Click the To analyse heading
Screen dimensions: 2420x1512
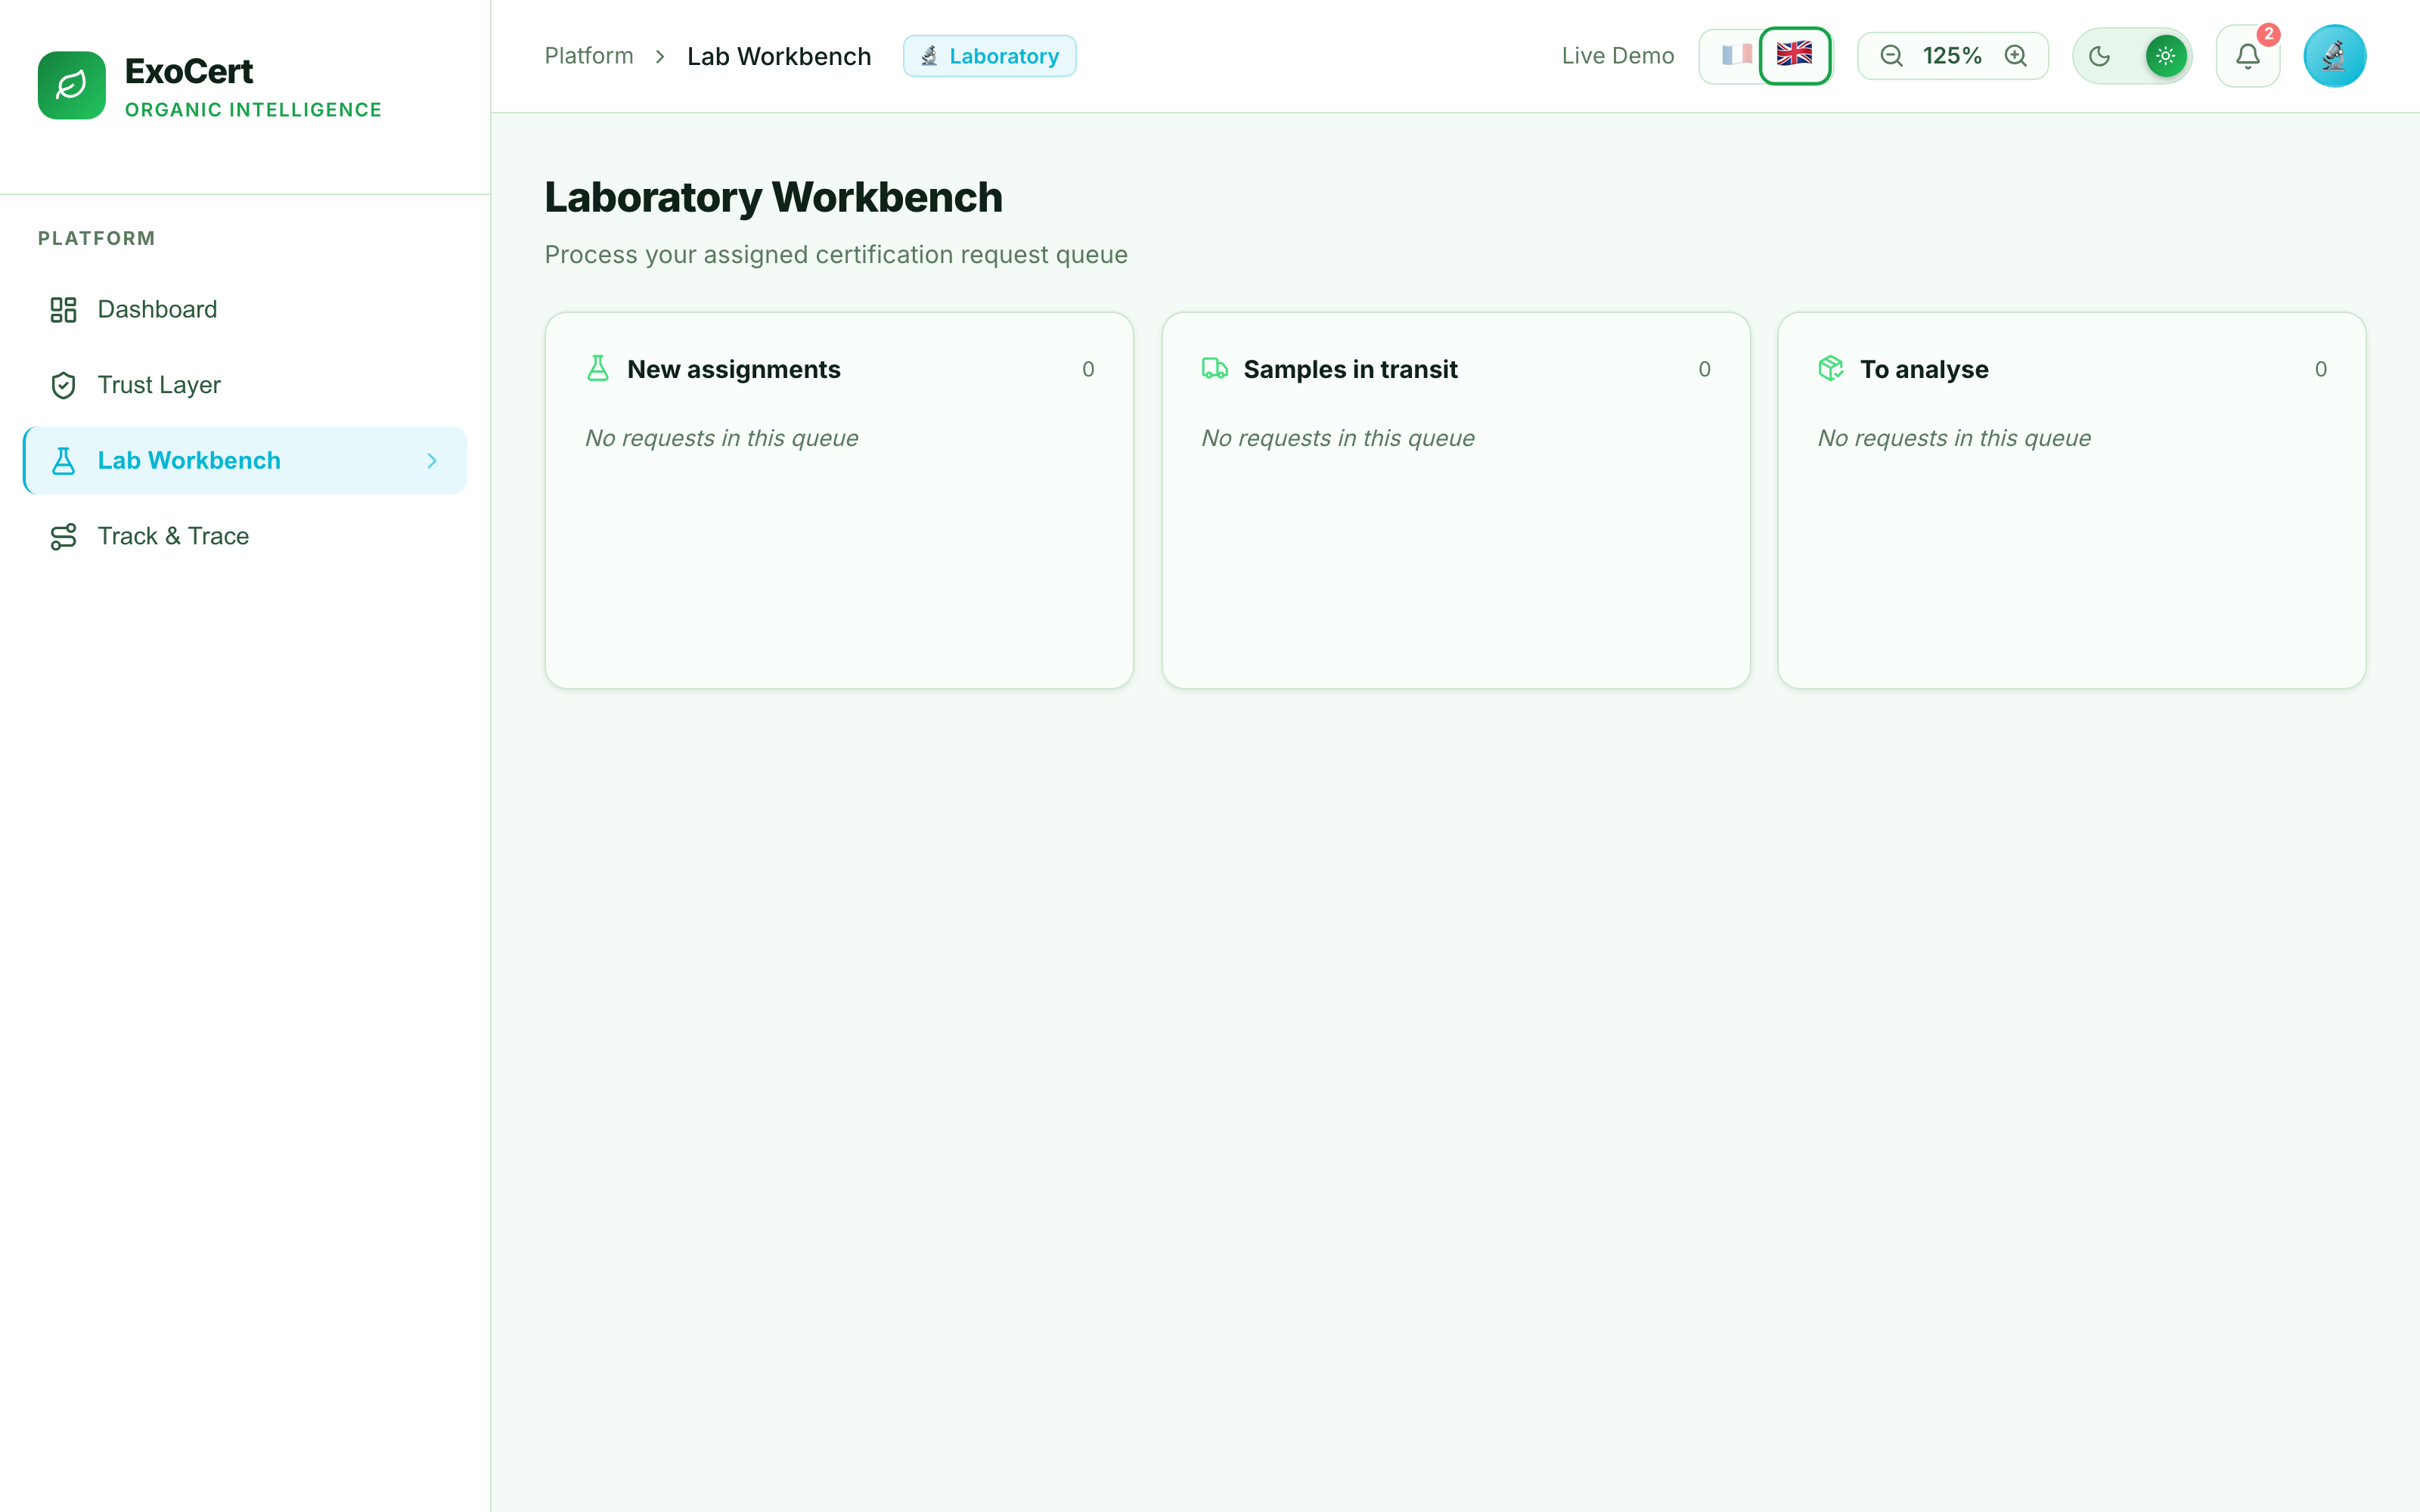click(1924, 369)
